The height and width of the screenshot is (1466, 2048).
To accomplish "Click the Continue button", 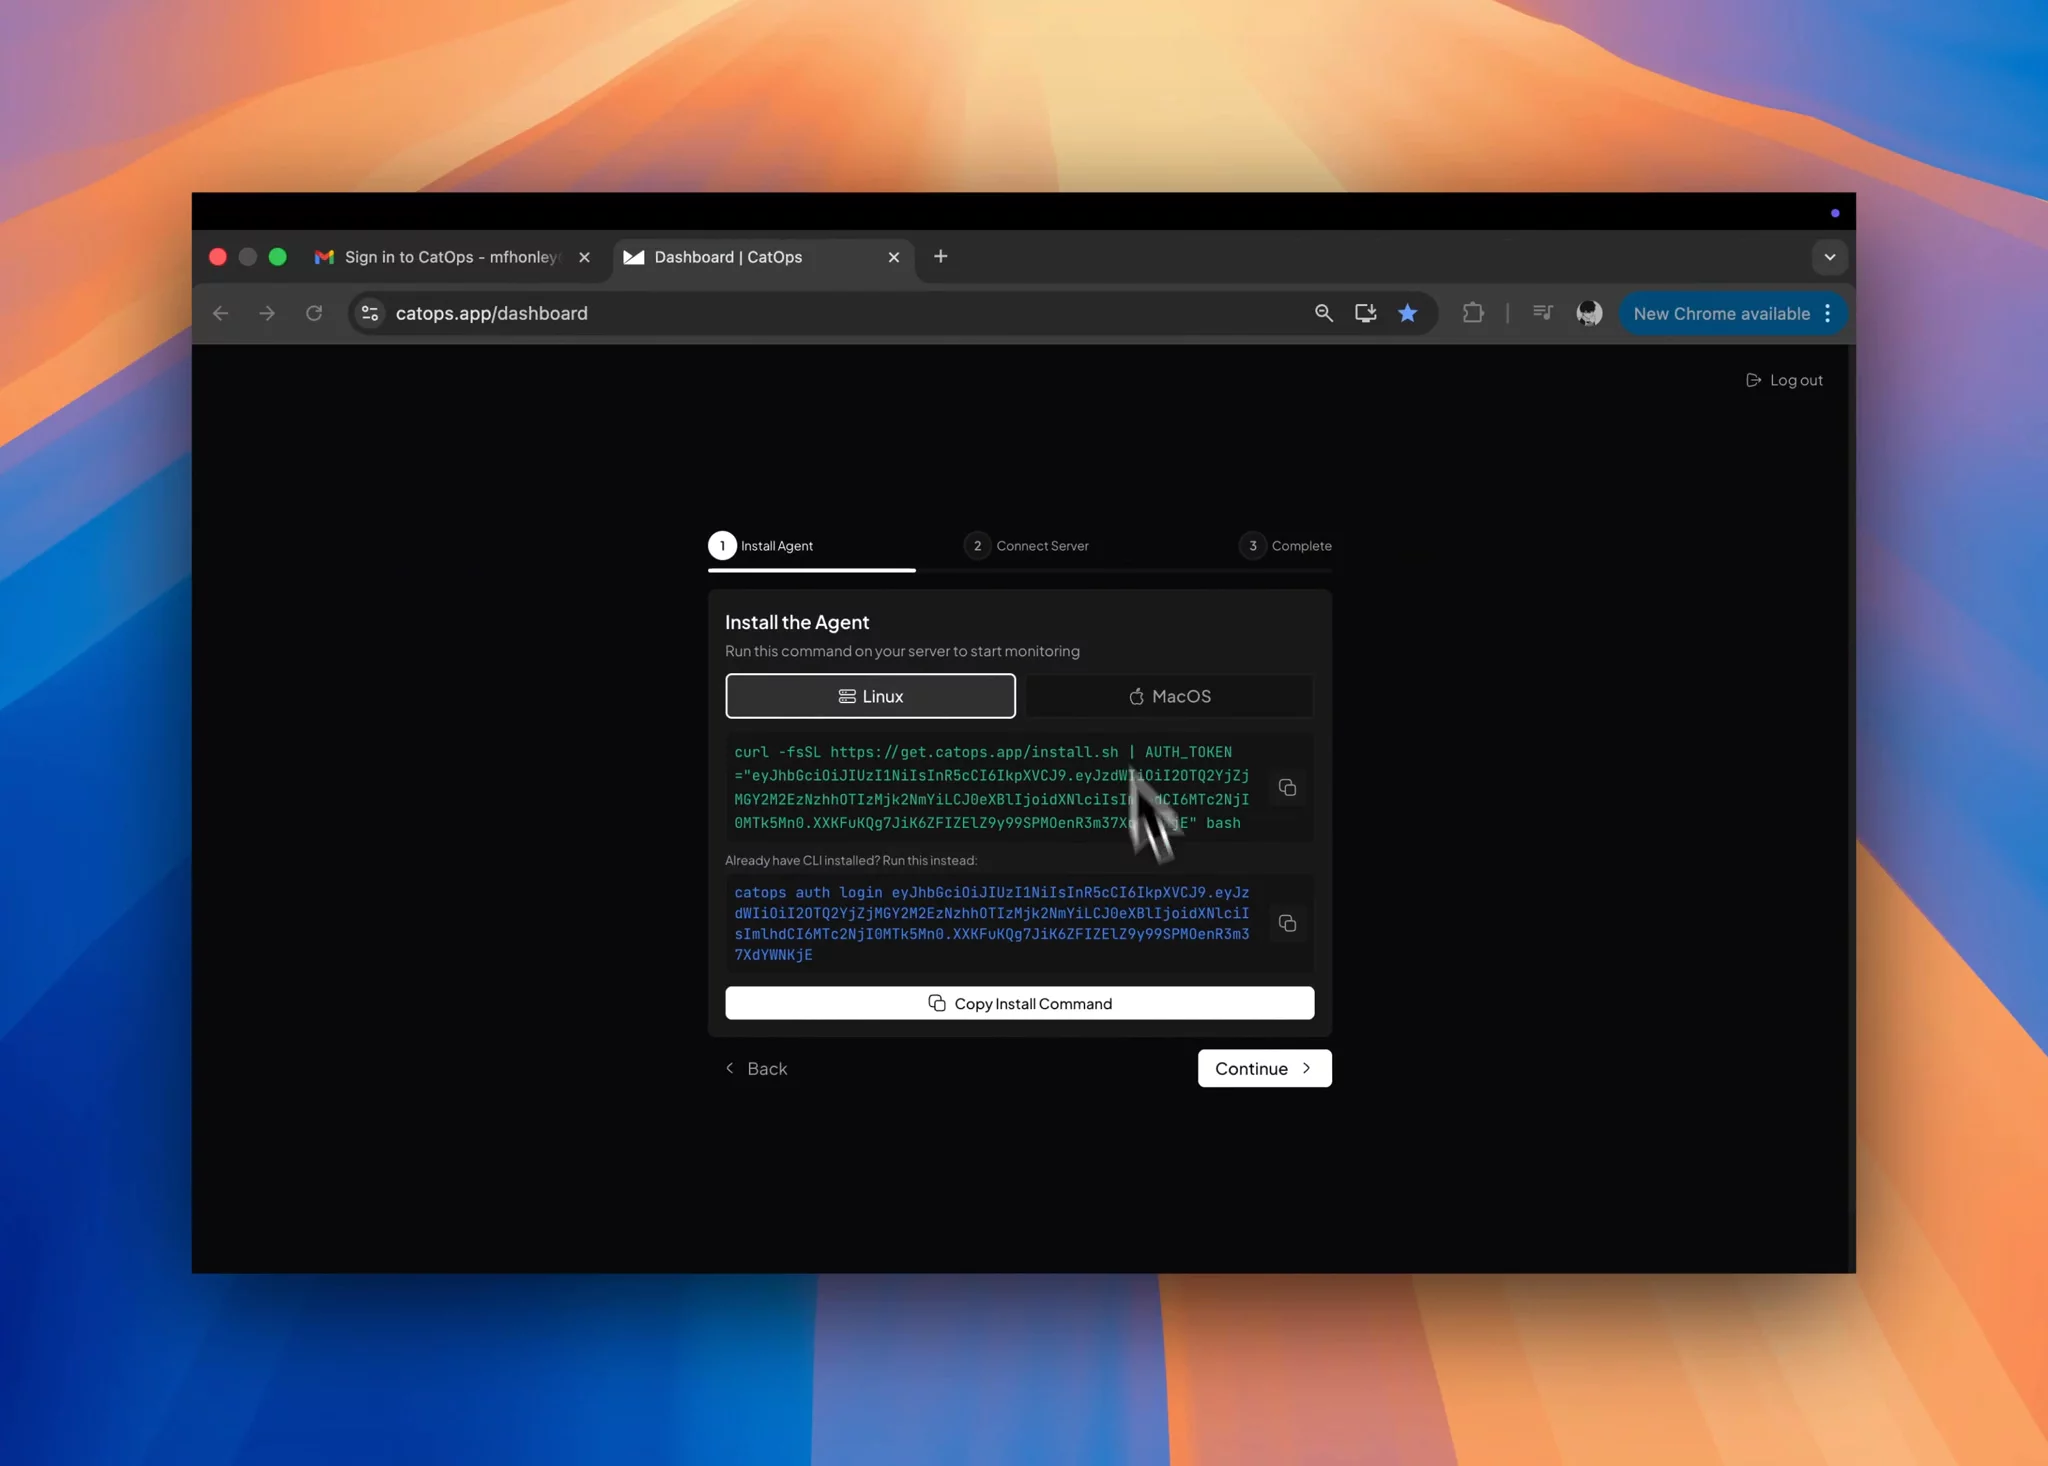I will tap(1264, 1068).
